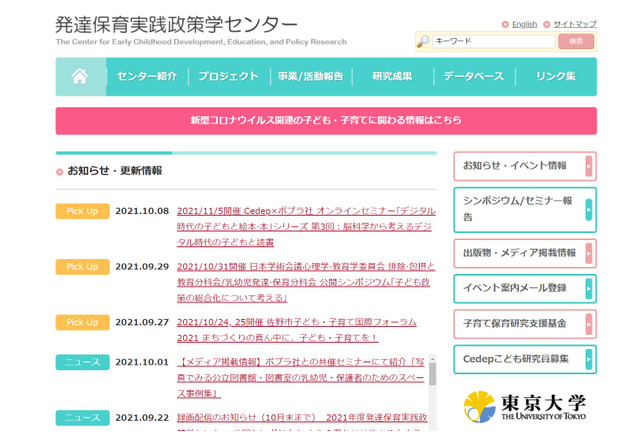Open the 2021.09.27 佐野市 forum link

(297, 330)
